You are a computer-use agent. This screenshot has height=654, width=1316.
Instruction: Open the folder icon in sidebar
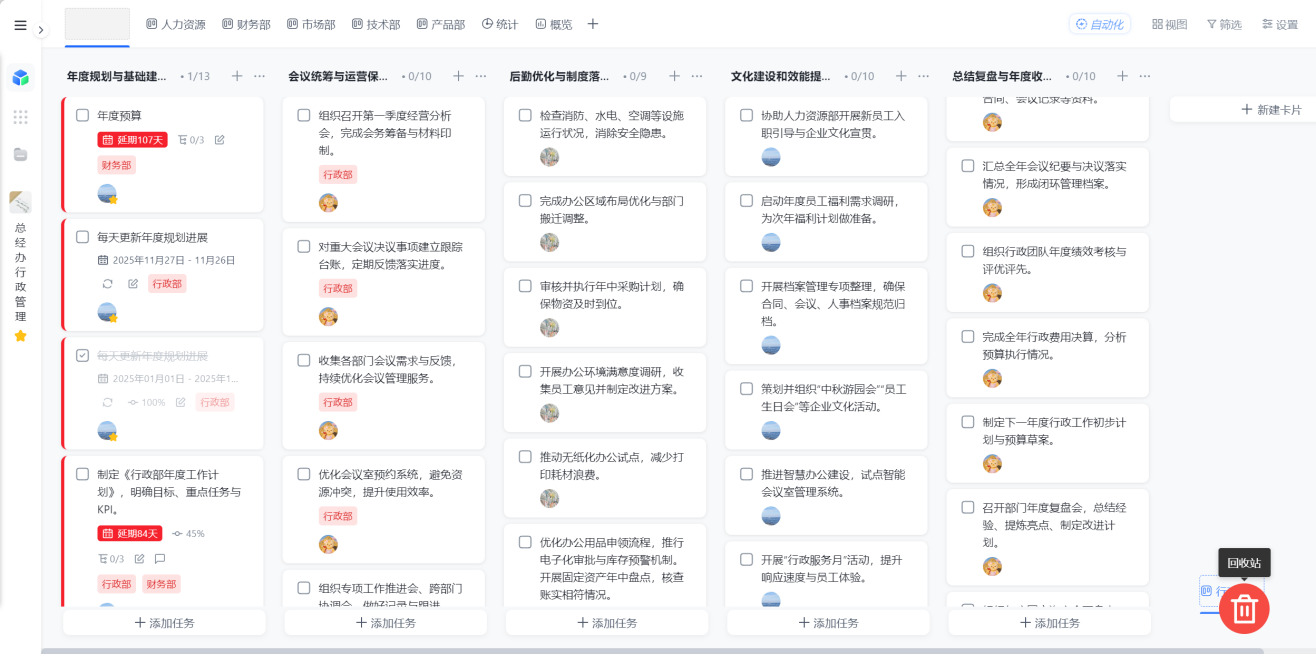tap(20, 154)
